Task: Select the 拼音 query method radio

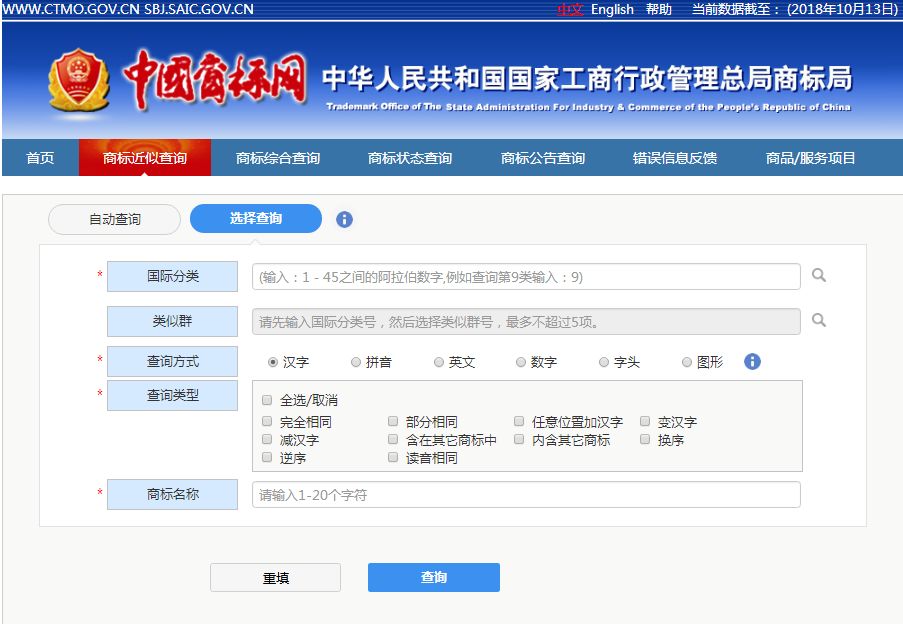Action: (356, 362)
